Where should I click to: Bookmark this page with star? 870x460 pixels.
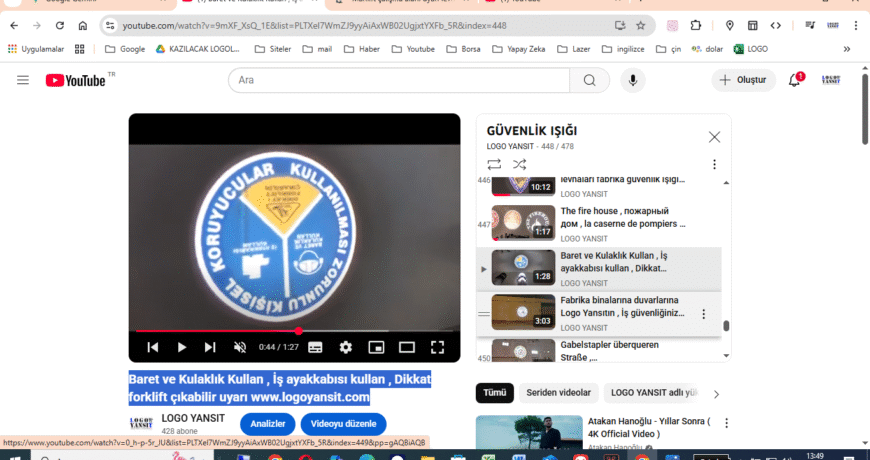(x=640, y=26)
